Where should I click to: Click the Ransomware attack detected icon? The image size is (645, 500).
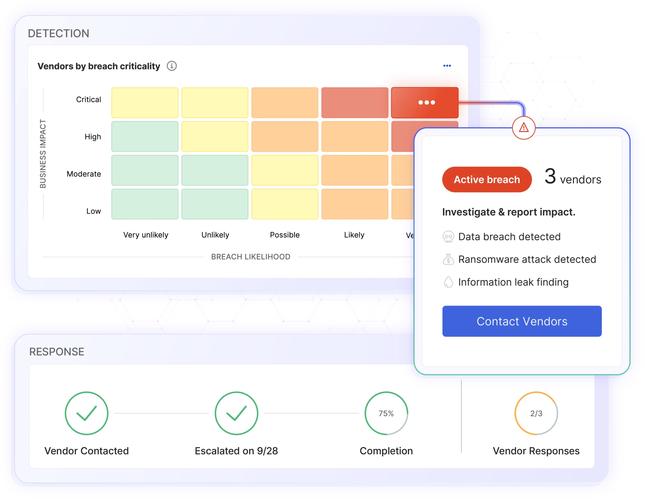448,260
